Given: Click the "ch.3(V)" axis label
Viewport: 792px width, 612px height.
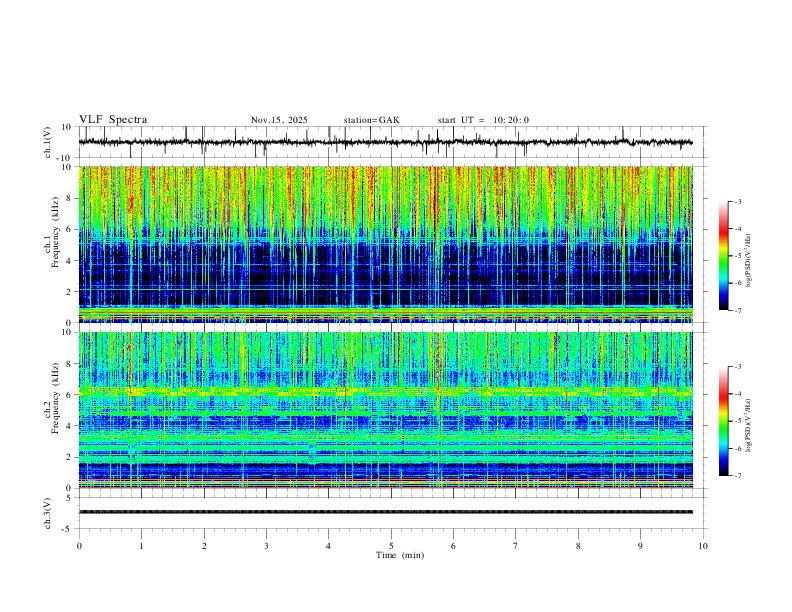Looking at the screenshot, I should [x=48, y=513].
